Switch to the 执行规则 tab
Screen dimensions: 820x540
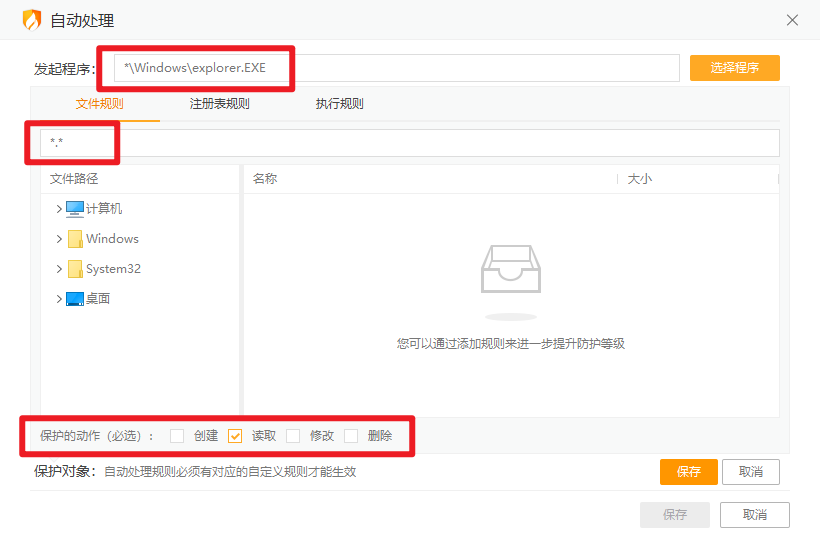tap(339, 104)
